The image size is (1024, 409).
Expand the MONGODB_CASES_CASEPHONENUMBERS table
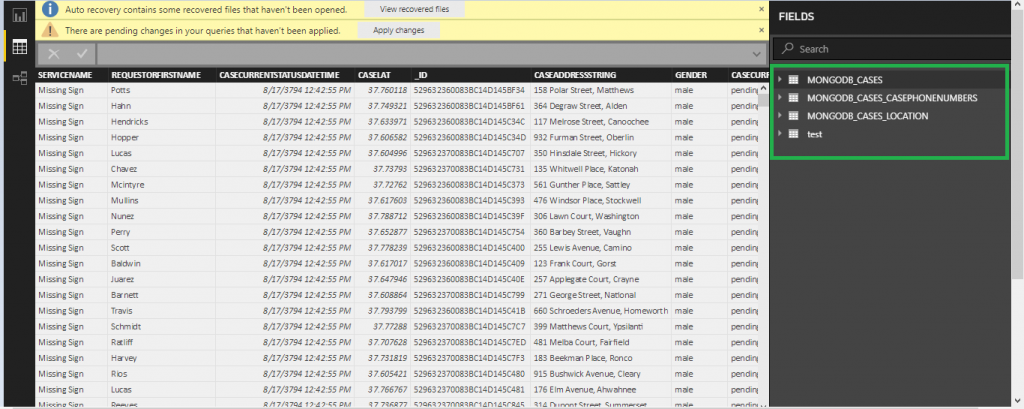pos(780,98)
